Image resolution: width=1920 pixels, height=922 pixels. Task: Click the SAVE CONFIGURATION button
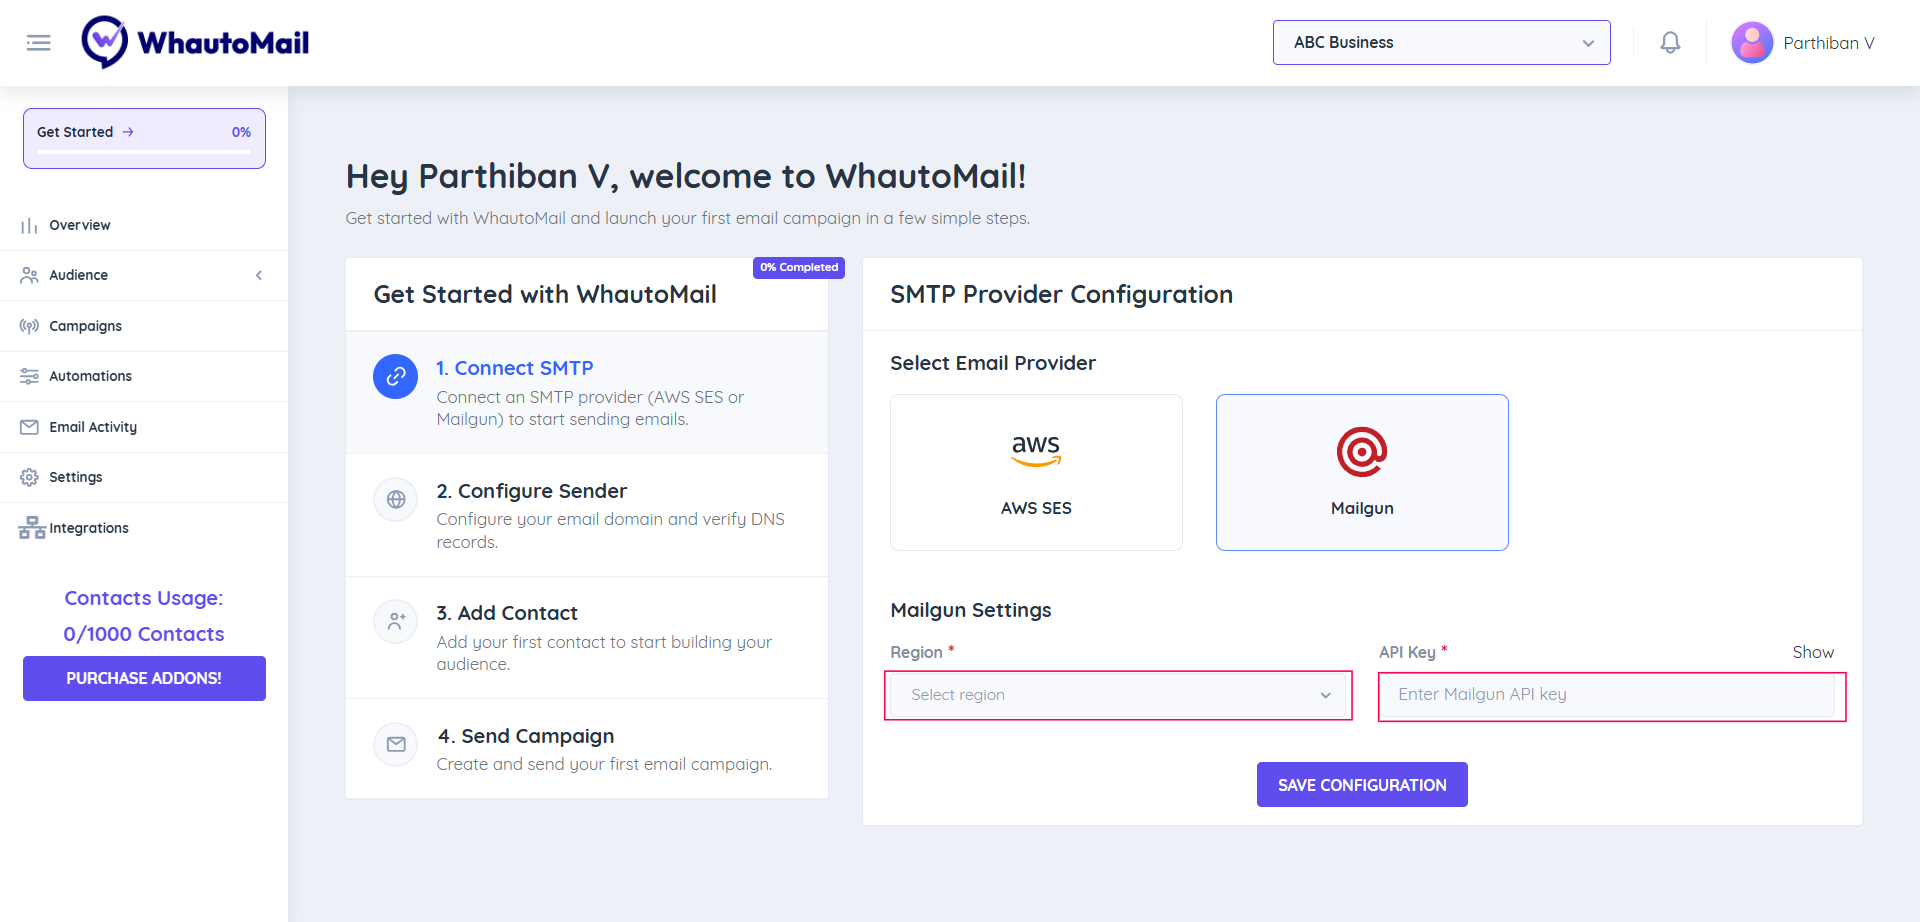point(1362,784)
